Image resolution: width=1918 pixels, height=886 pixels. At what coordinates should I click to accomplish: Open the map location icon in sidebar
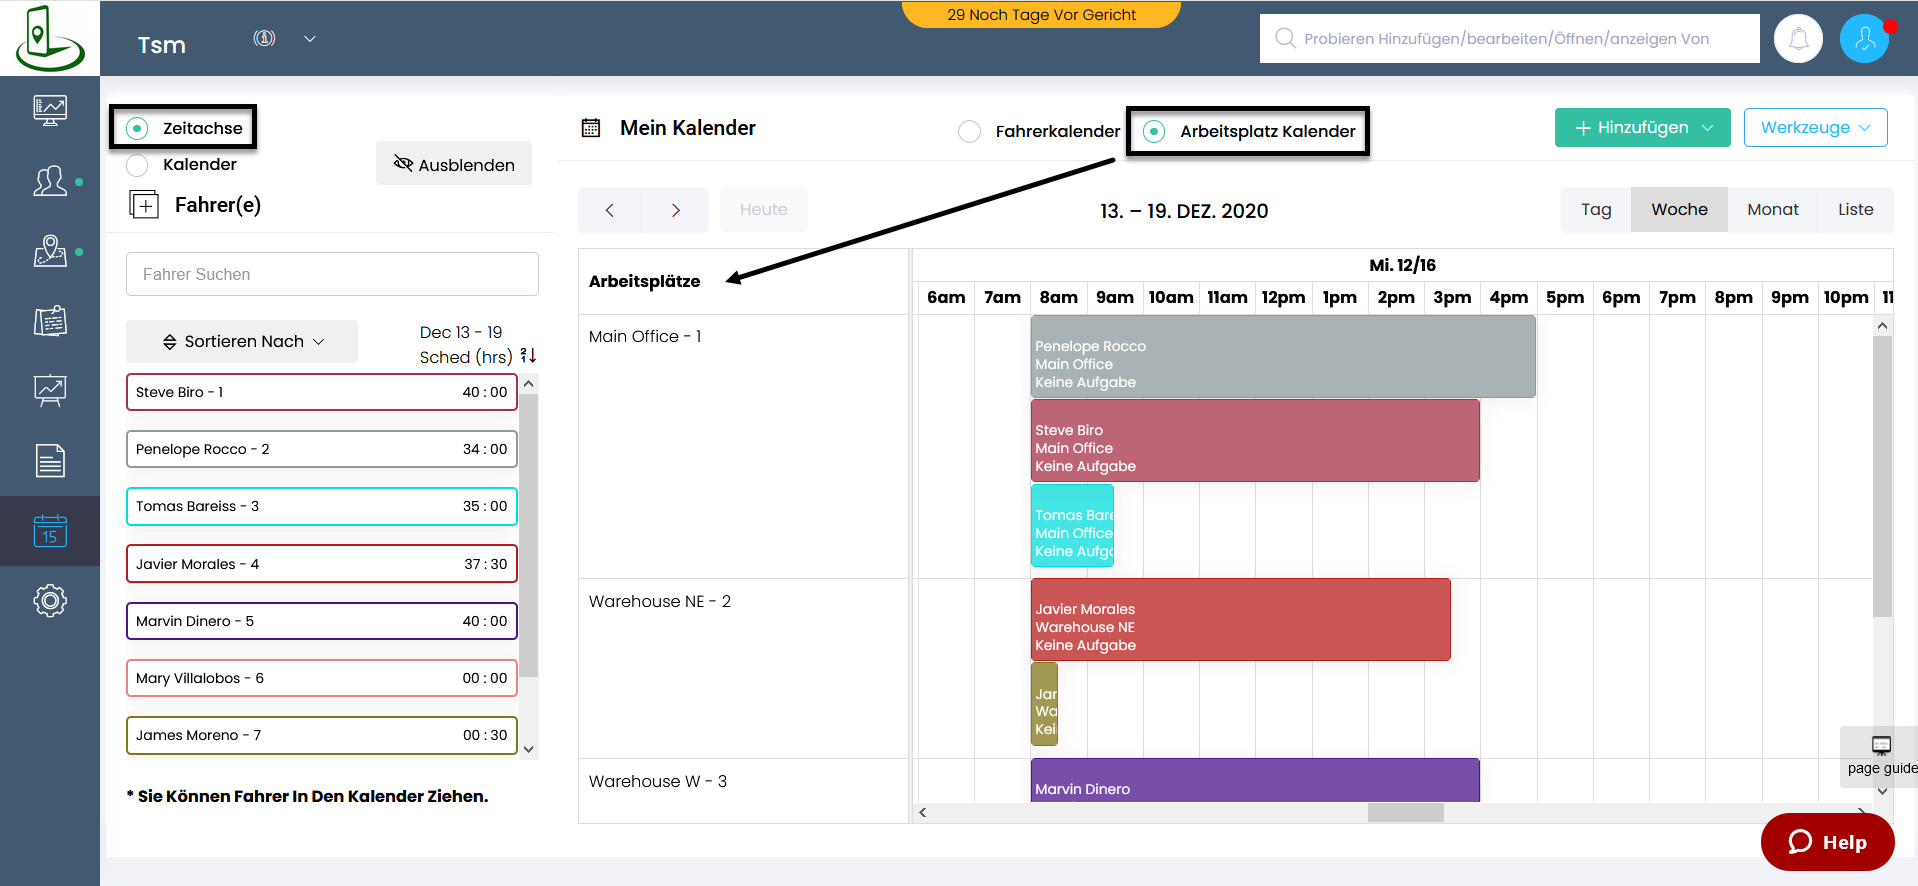click(50, 251)
